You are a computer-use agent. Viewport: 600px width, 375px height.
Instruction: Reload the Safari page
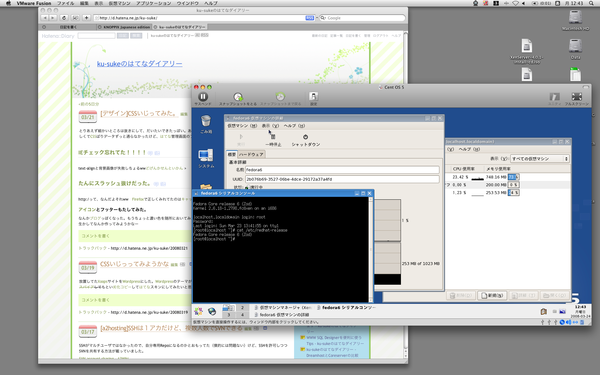coord(64,18)
